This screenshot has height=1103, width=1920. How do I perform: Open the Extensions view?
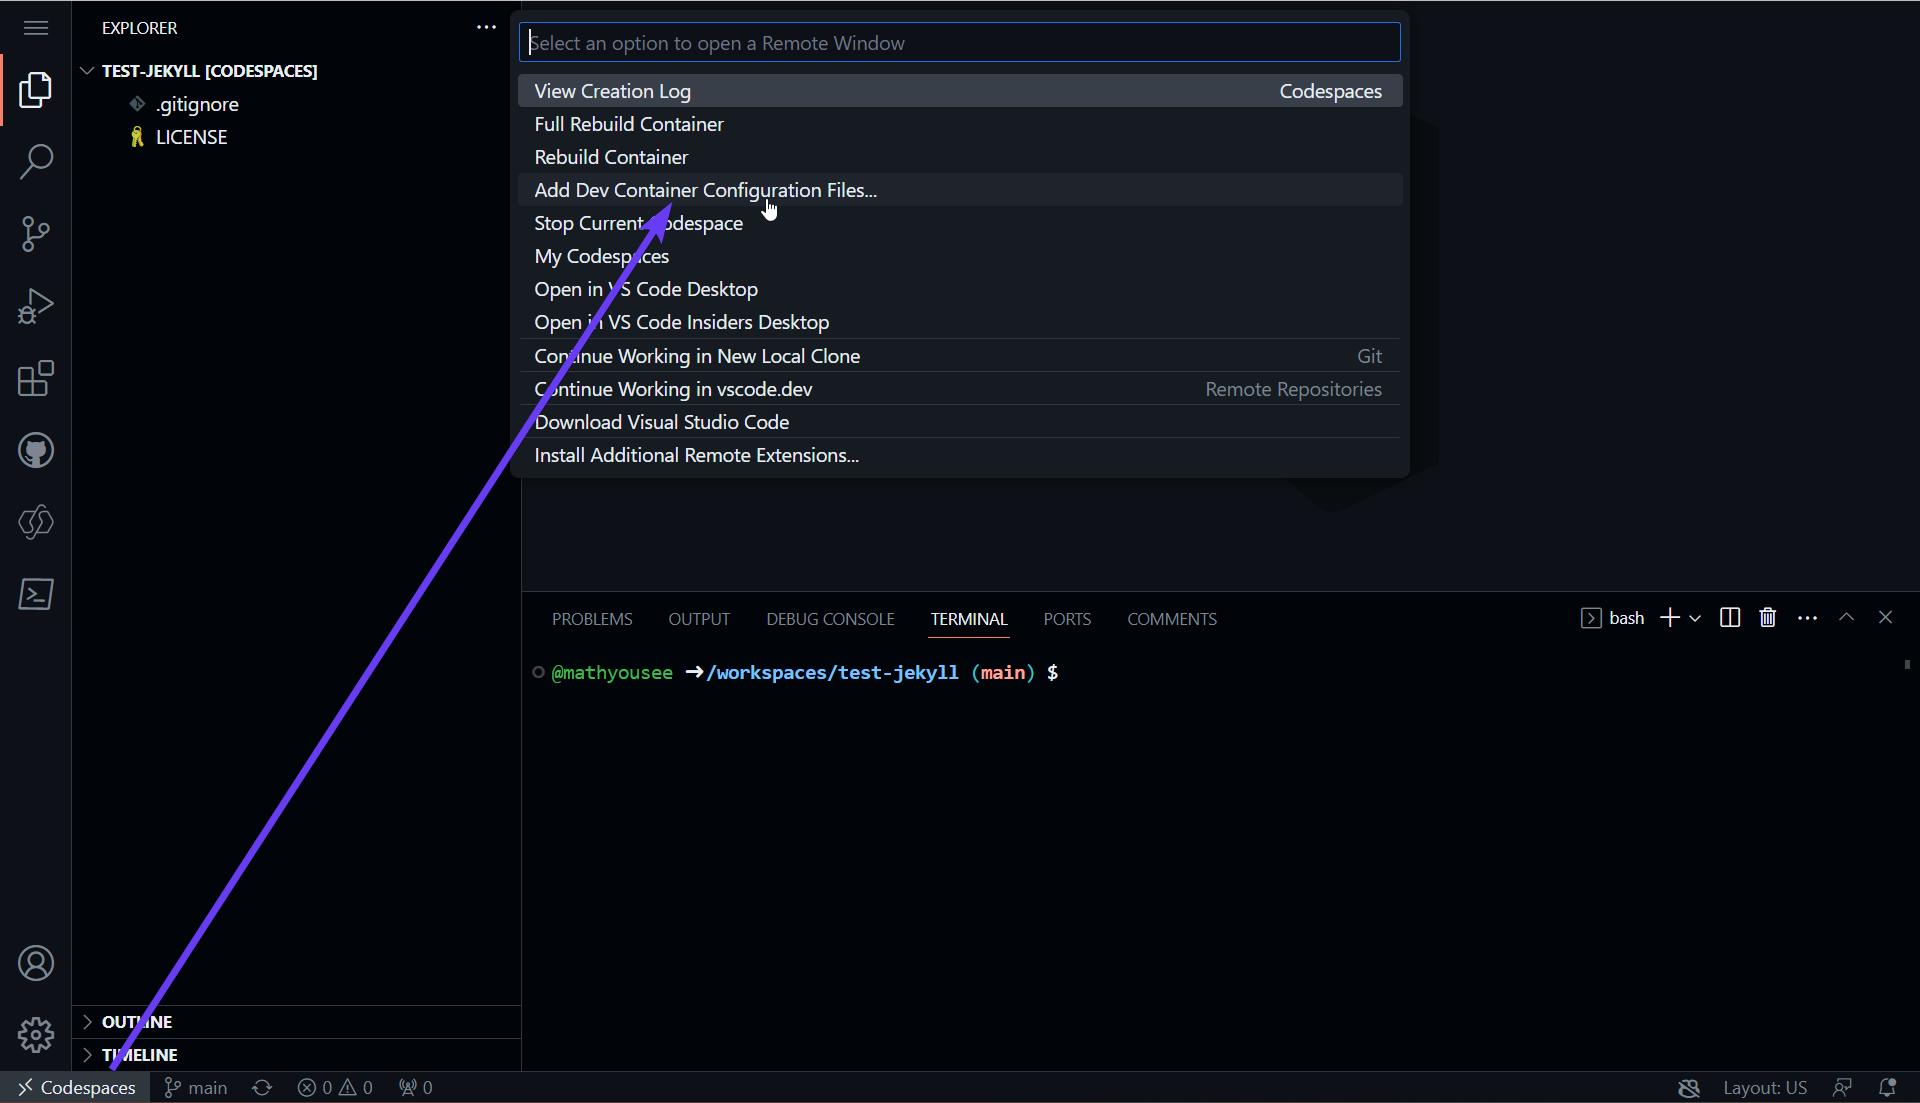pos(36,378)
